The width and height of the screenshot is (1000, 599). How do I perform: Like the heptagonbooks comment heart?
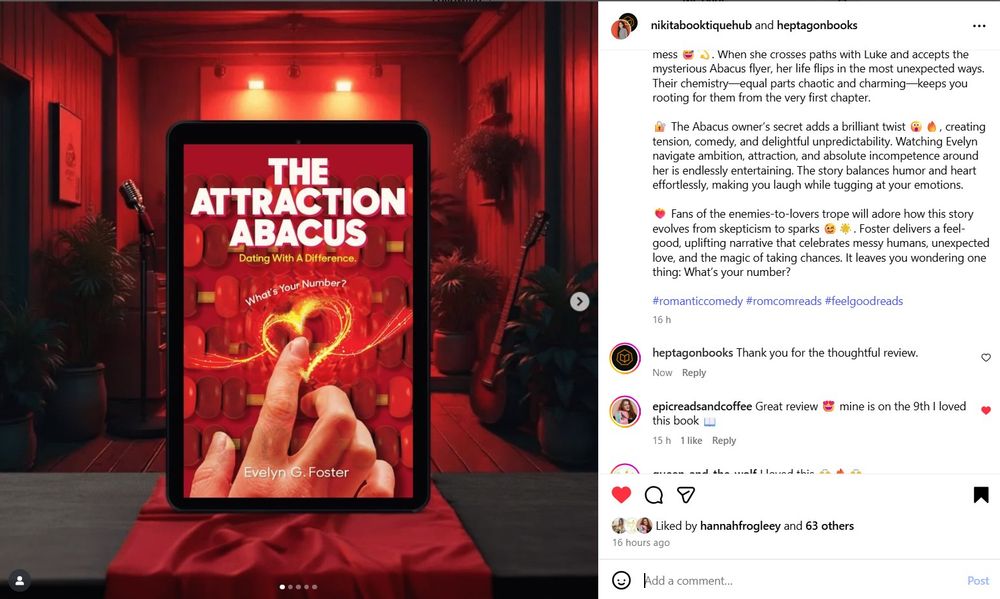[x=985, y=357]
